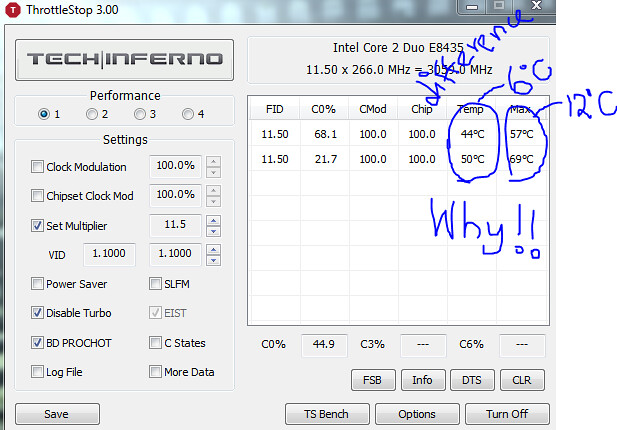This screenshot has height=430, width=617.
Task: Select Performance profile 2
Action: click(92, 114)
